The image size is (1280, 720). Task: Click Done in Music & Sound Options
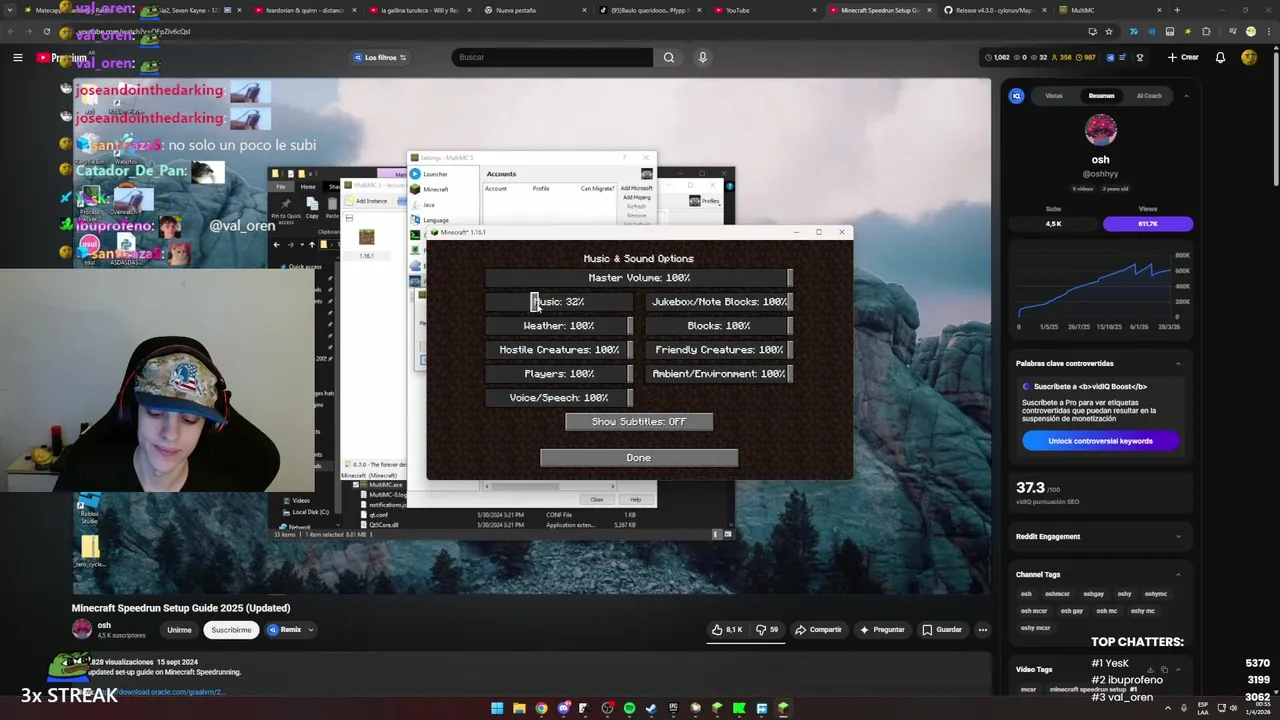[x=639, y=458]
